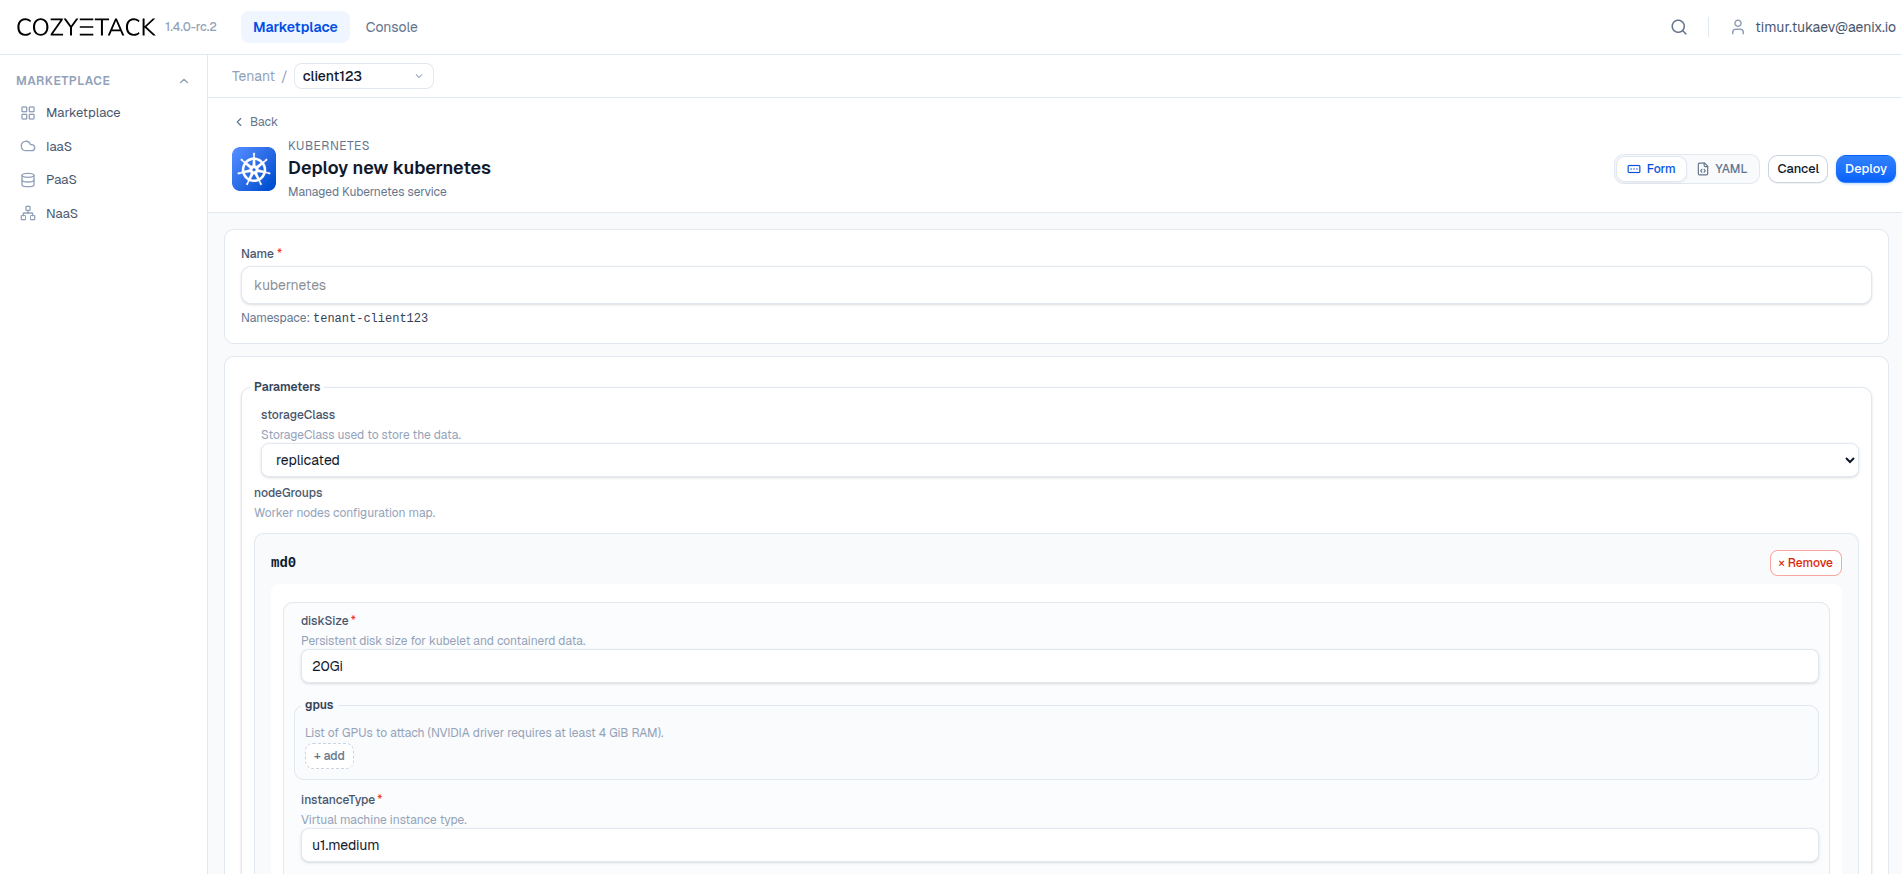Open the client123 tenant dropdown
1902x874 pixels.
(364, 76)
